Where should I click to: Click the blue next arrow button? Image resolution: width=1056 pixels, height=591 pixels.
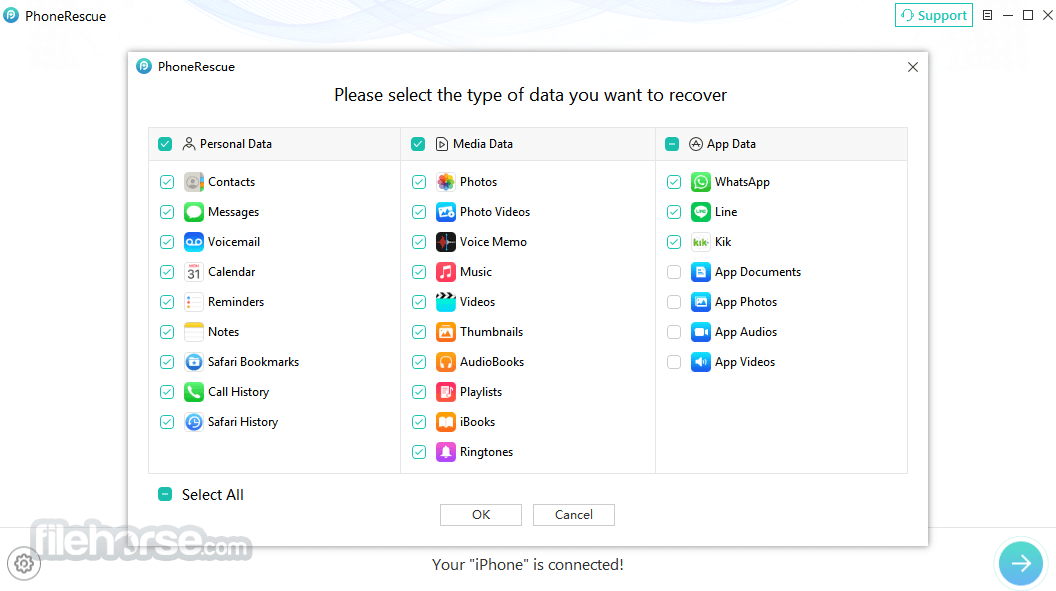coord(1021,563)
